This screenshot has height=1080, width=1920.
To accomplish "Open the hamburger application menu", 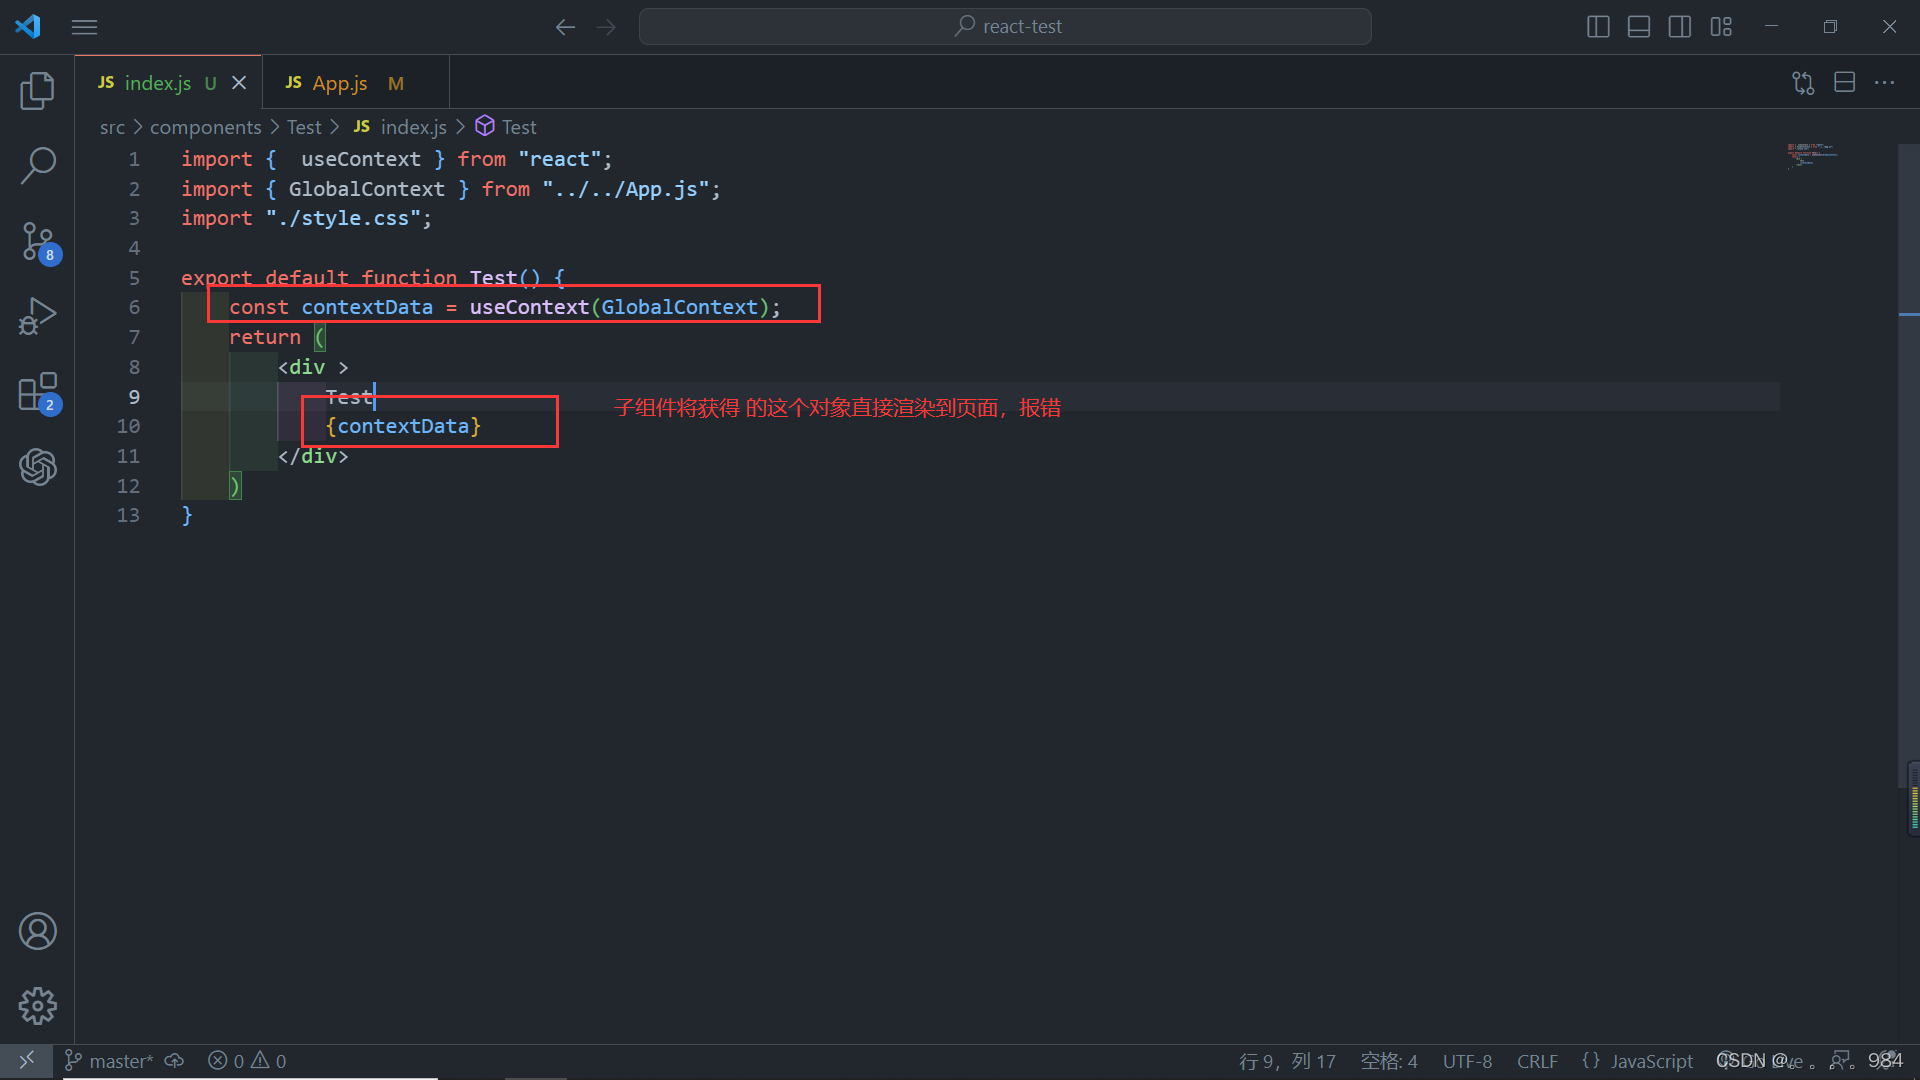I will click(x=85, y=27).
